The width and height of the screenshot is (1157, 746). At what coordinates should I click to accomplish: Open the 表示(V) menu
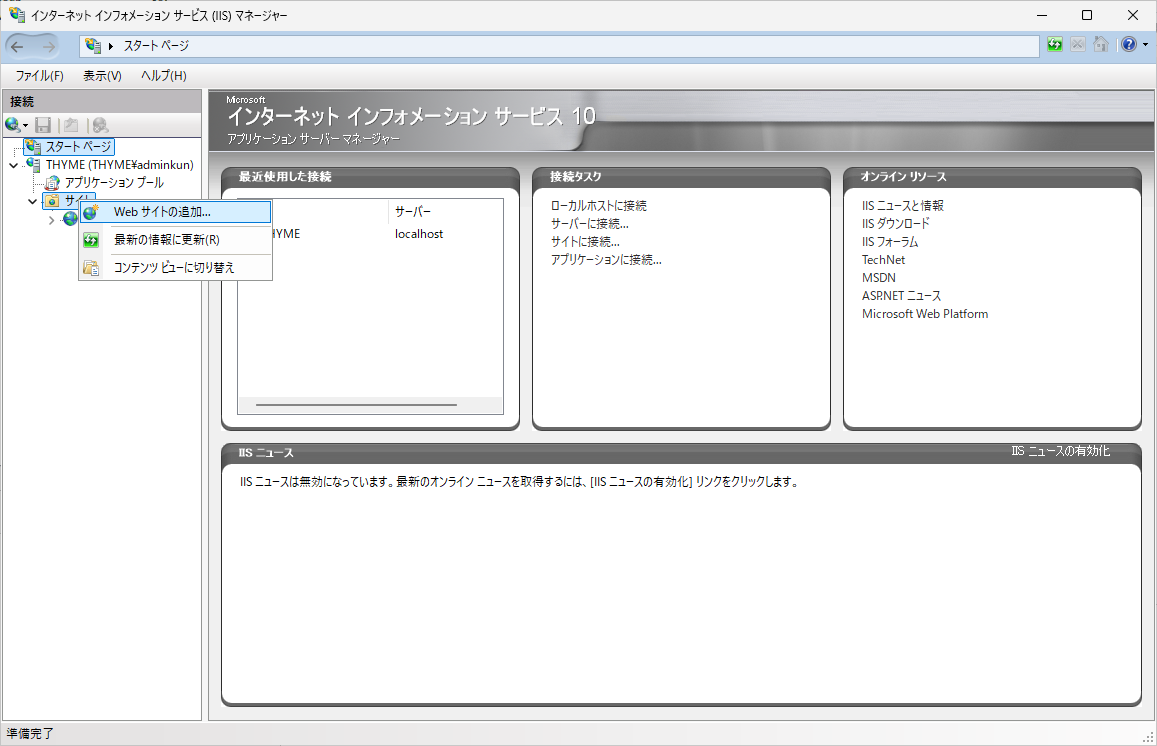click(102, 75)
